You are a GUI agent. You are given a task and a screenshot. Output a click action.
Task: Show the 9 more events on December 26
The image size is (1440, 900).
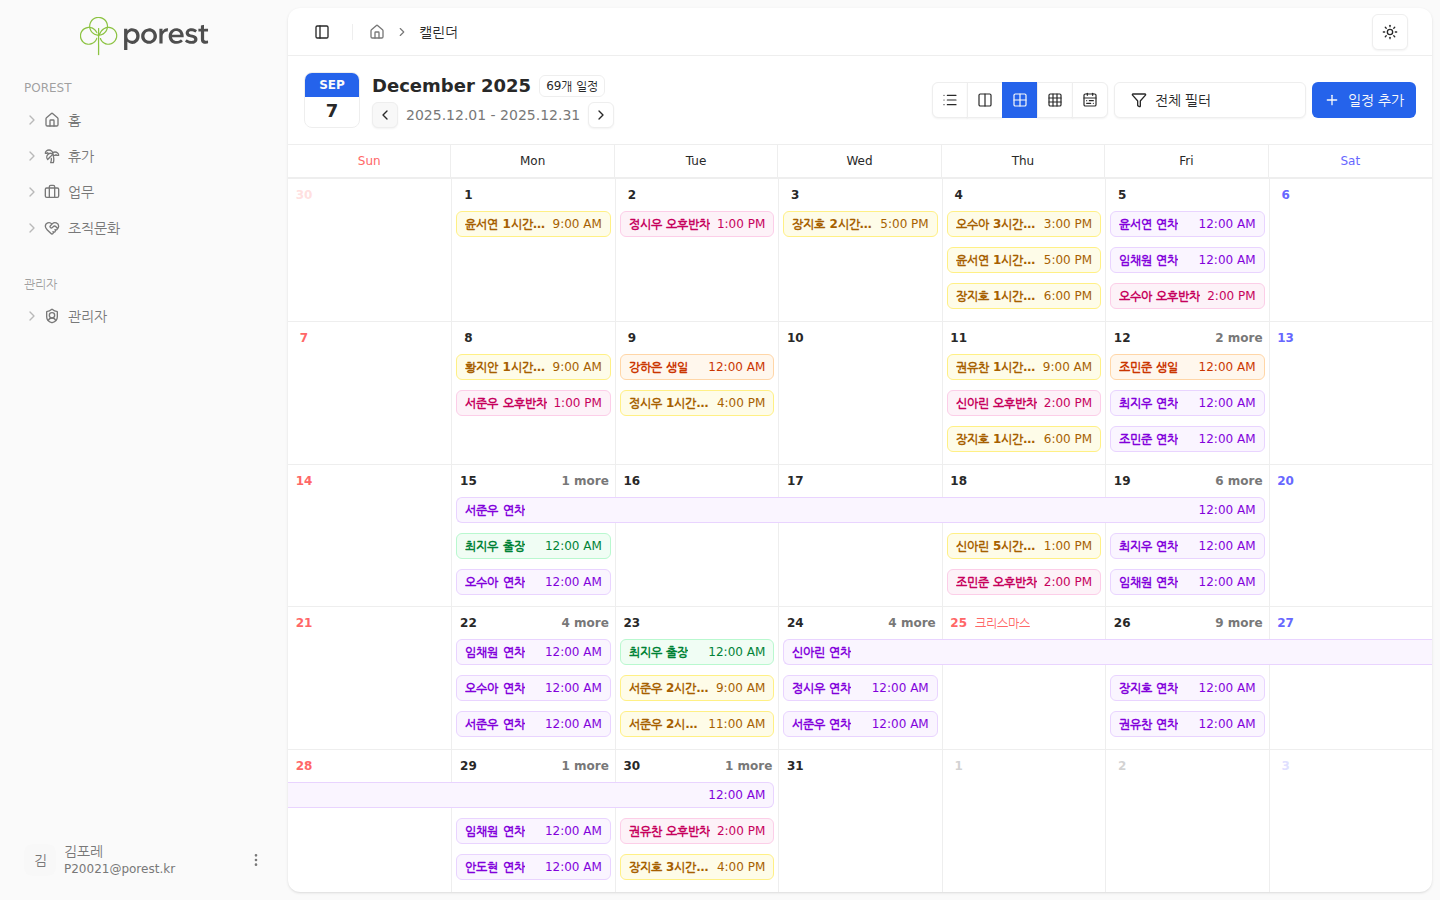[x=1238, y=623]
